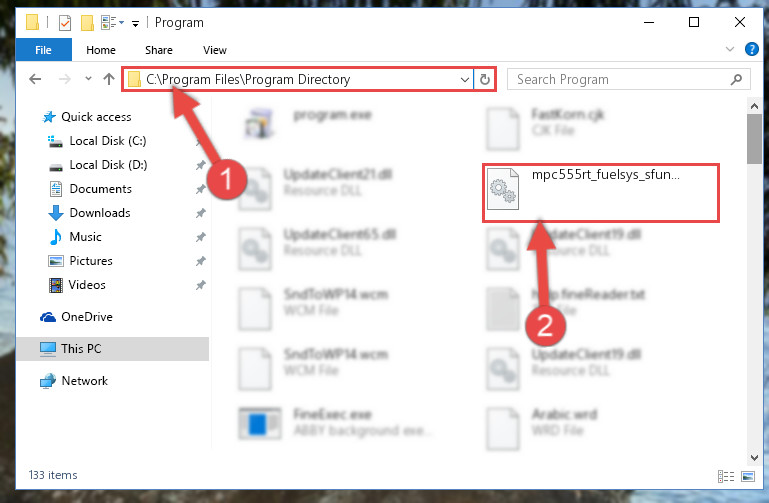Expand the ribbon with the chevron
This screenshot has width=769, height=503.
tap(729, 49)
